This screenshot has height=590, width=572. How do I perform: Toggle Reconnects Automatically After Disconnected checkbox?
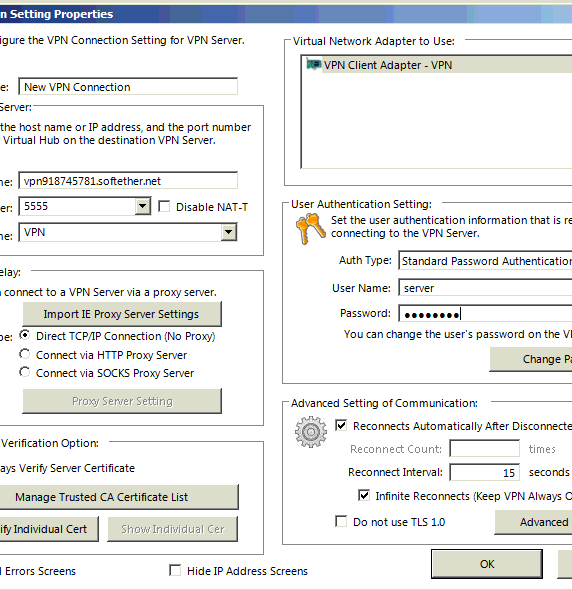(341, 426)
